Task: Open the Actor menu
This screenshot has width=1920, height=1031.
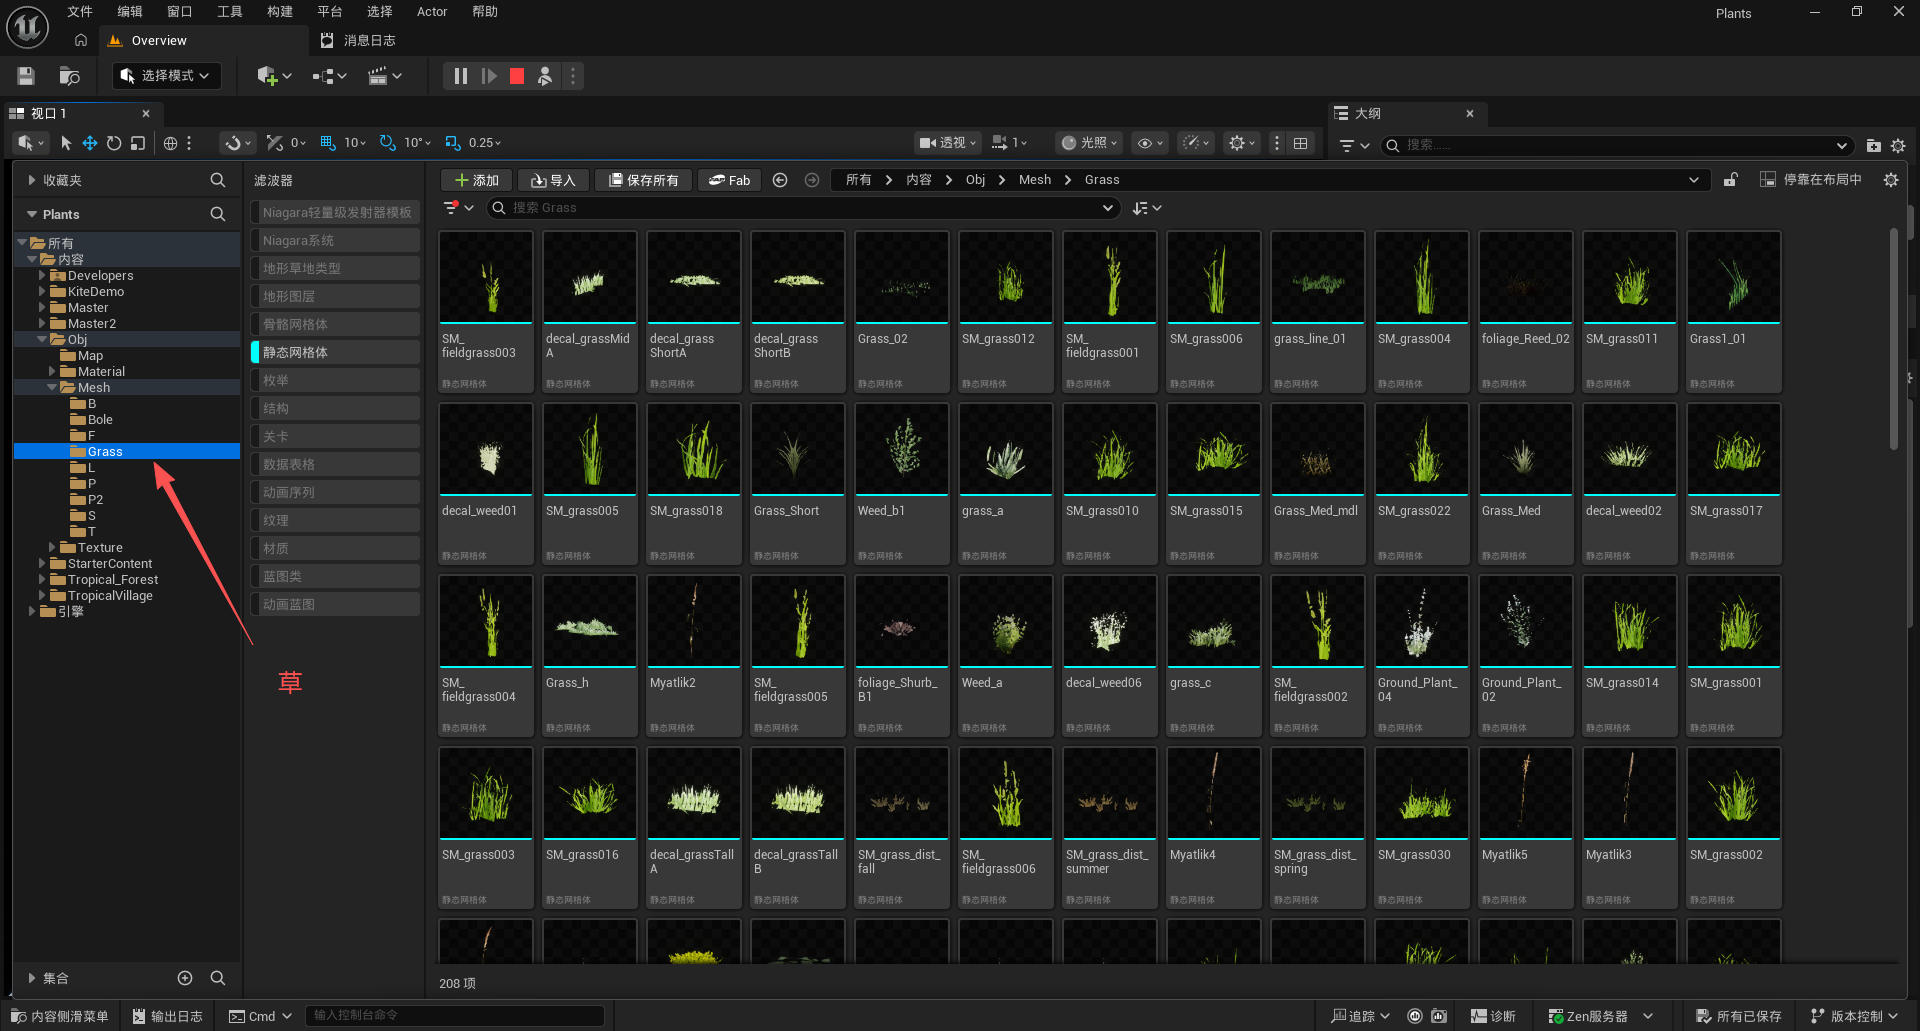Action: [432, 12]
